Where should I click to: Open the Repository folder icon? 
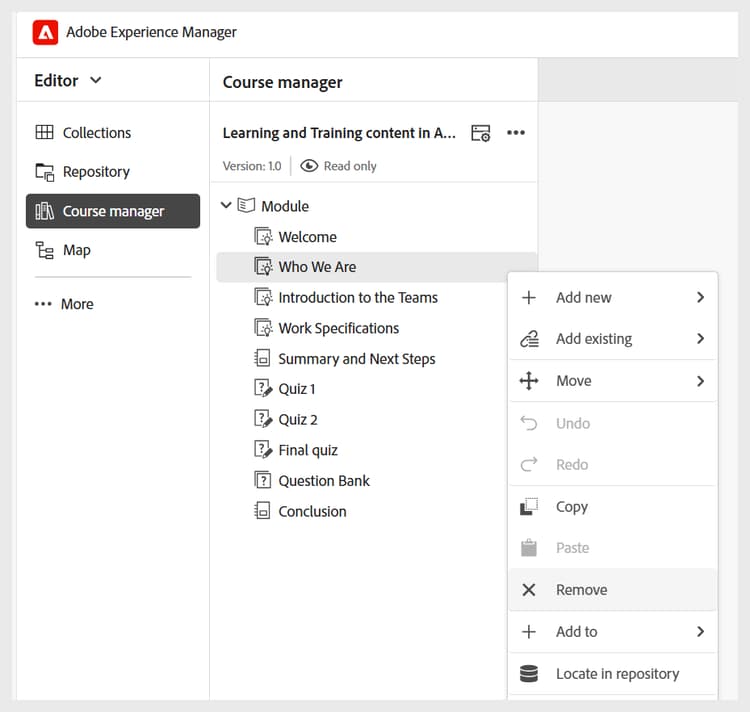pyautogui.click(x=45, y=172)
